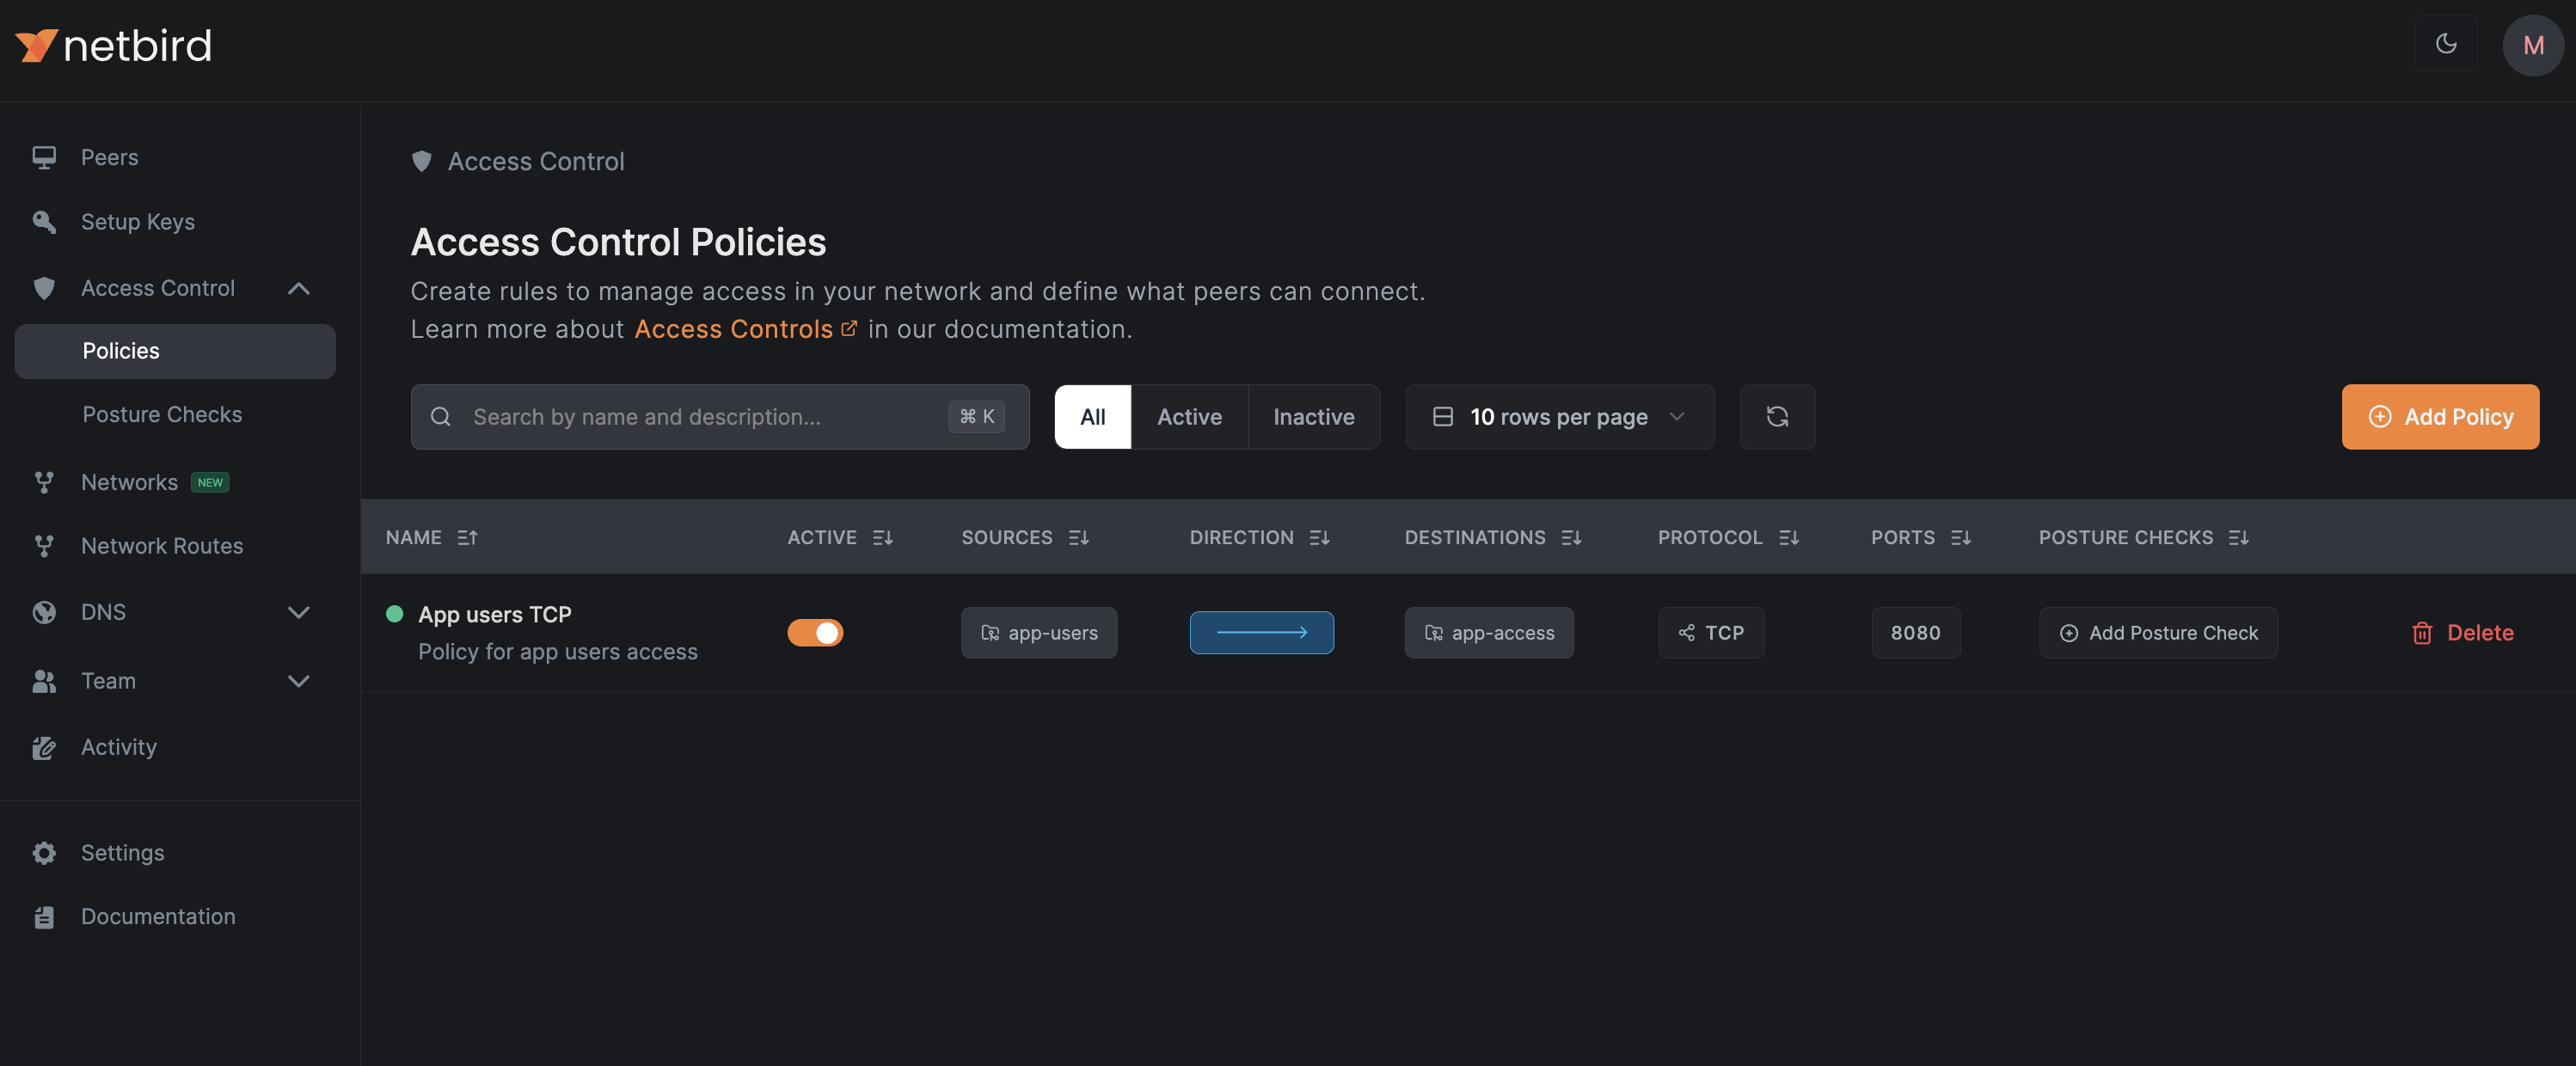Click the Documentation book icon
Image resolution: width=2576 pixels, height=1066 pixels.
click(44, 917)
